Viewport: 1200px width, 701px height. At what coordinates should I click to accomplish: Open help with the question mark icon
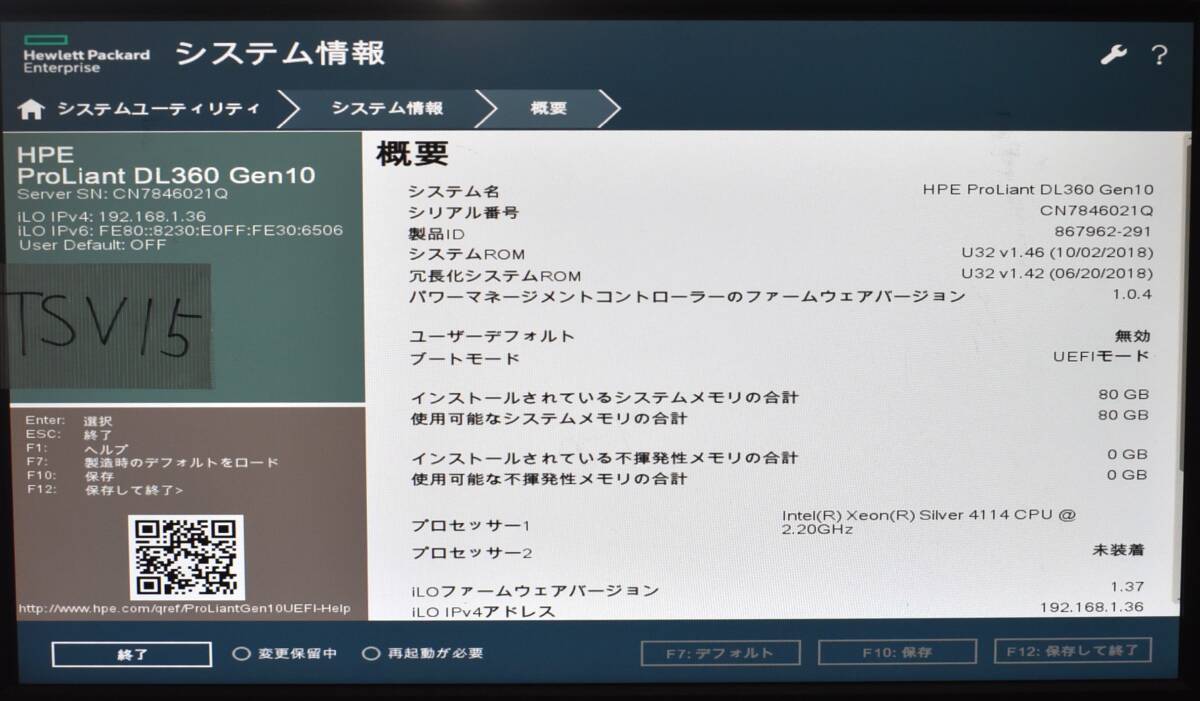[1159, 55]
